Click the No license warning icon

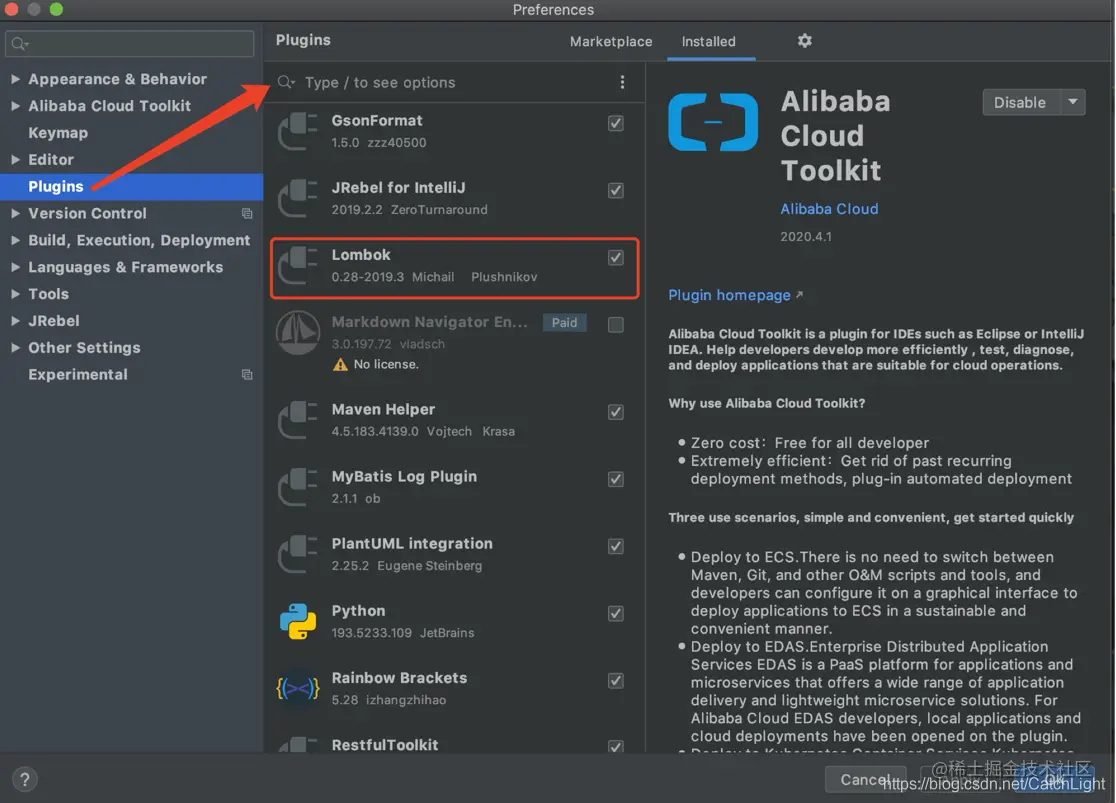click(x=340, y=364)
